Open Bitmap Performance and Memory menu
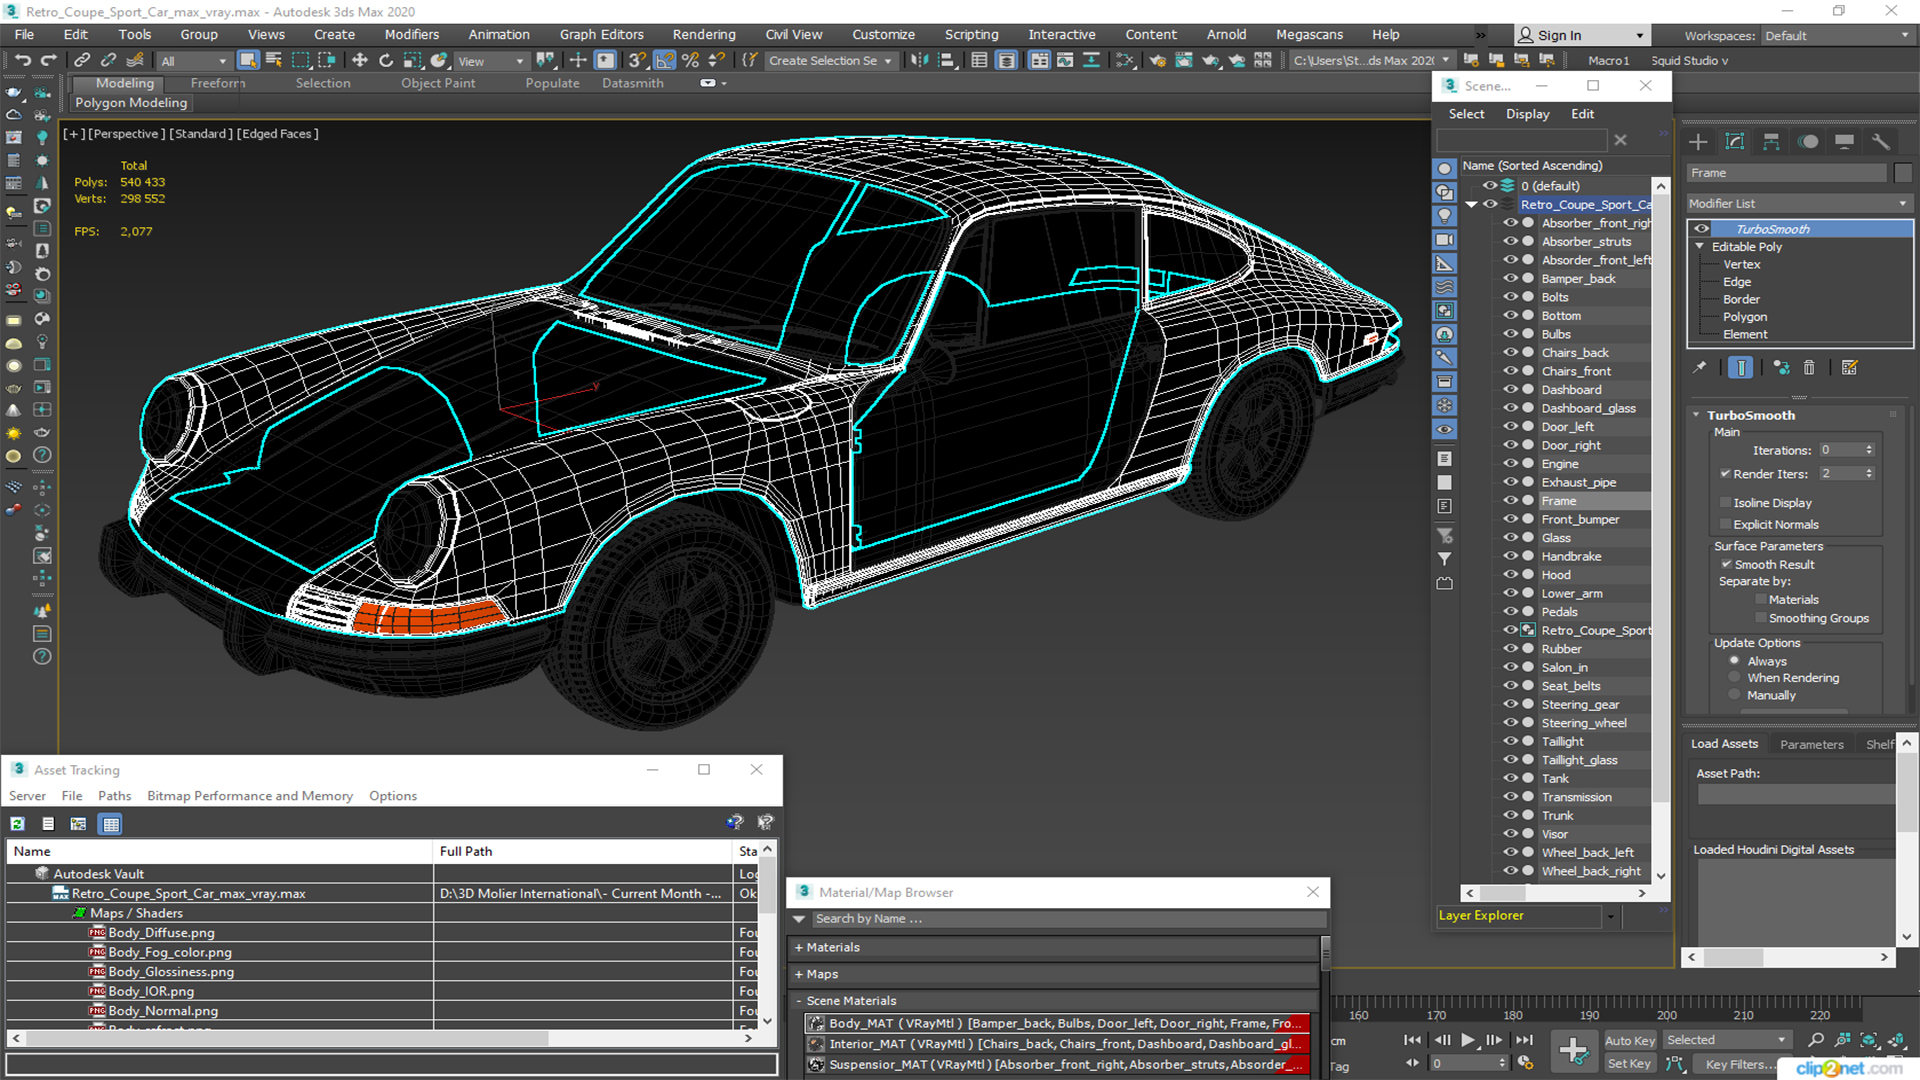The height and width of the screenshot is (1080, 1920). tap(250, 796)
